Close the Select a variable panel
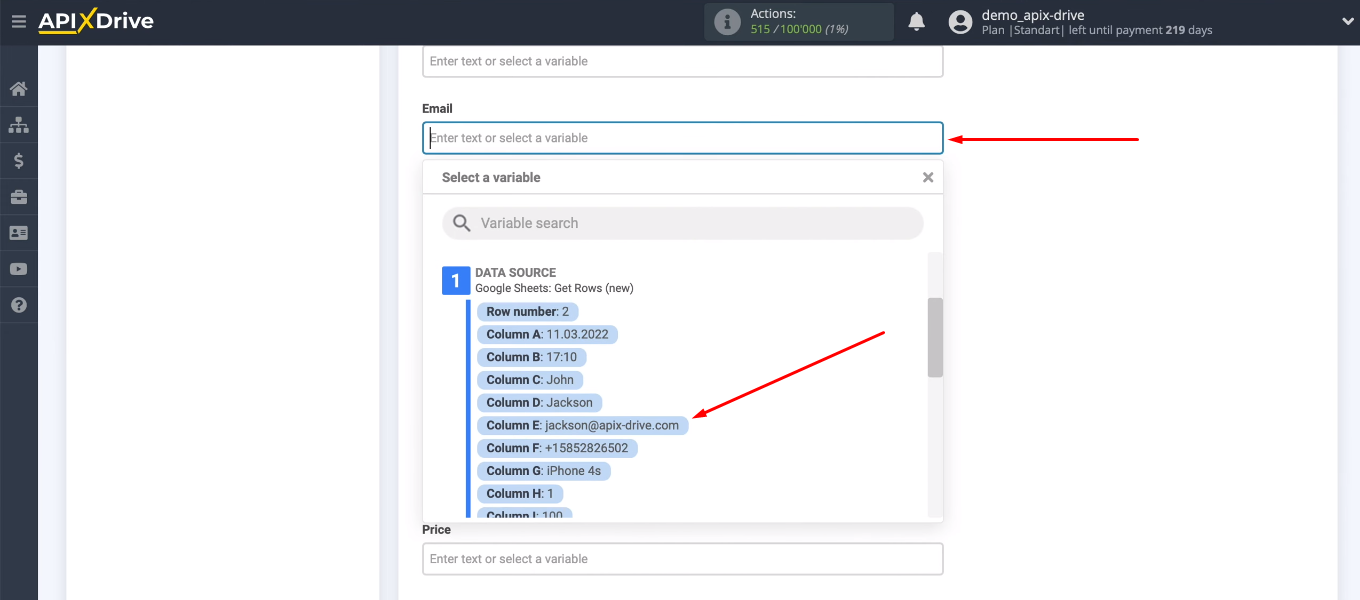Screen dimensions: 1360x600 pos(927,176)
